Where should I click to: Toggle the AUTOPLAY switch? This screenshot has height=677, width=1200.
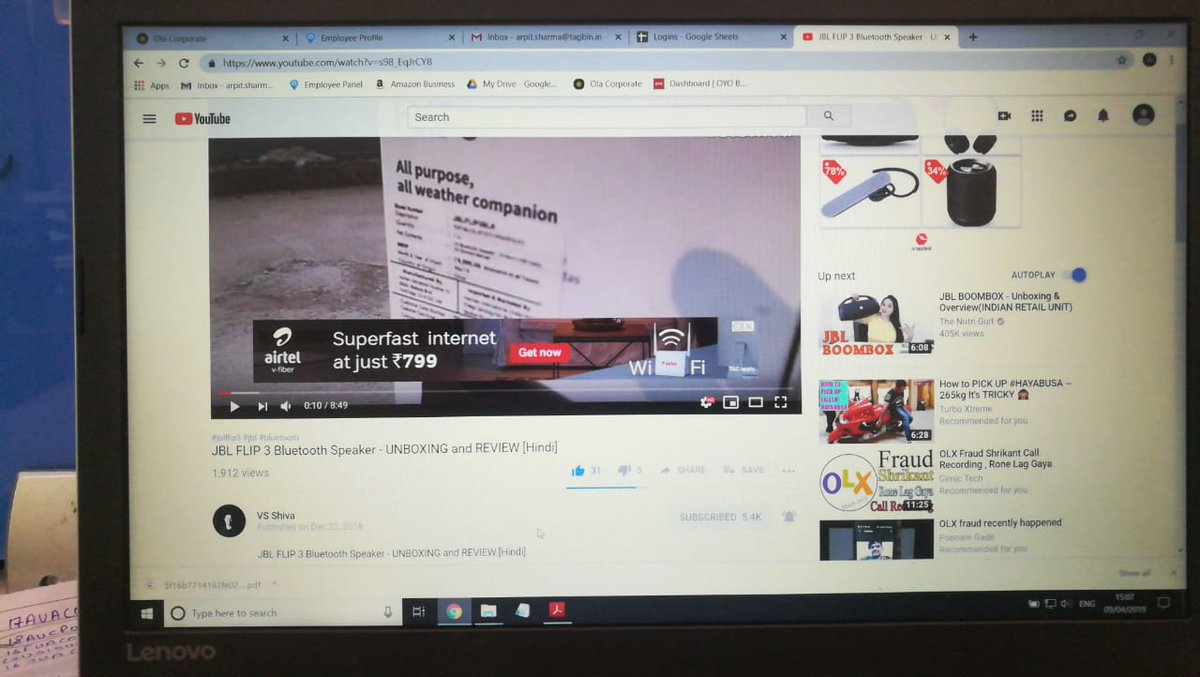click(x=1074, y=275)
